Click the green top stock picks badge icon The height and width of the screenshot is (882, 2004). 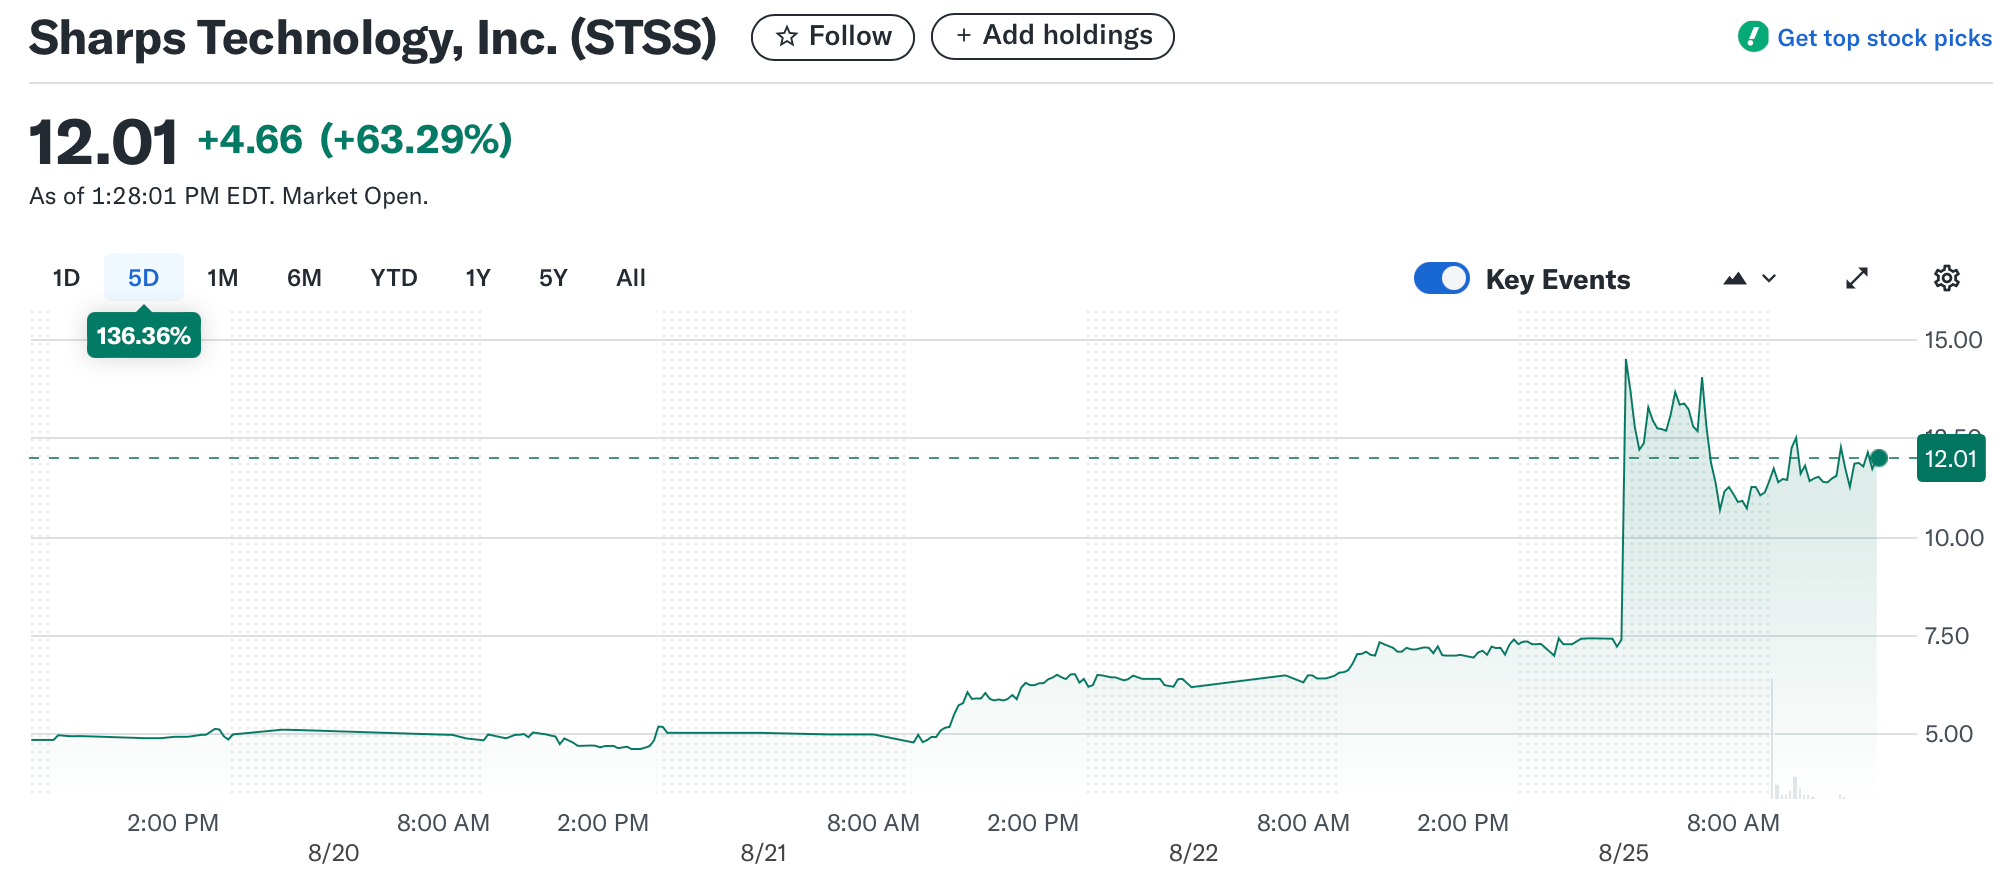1753,37
